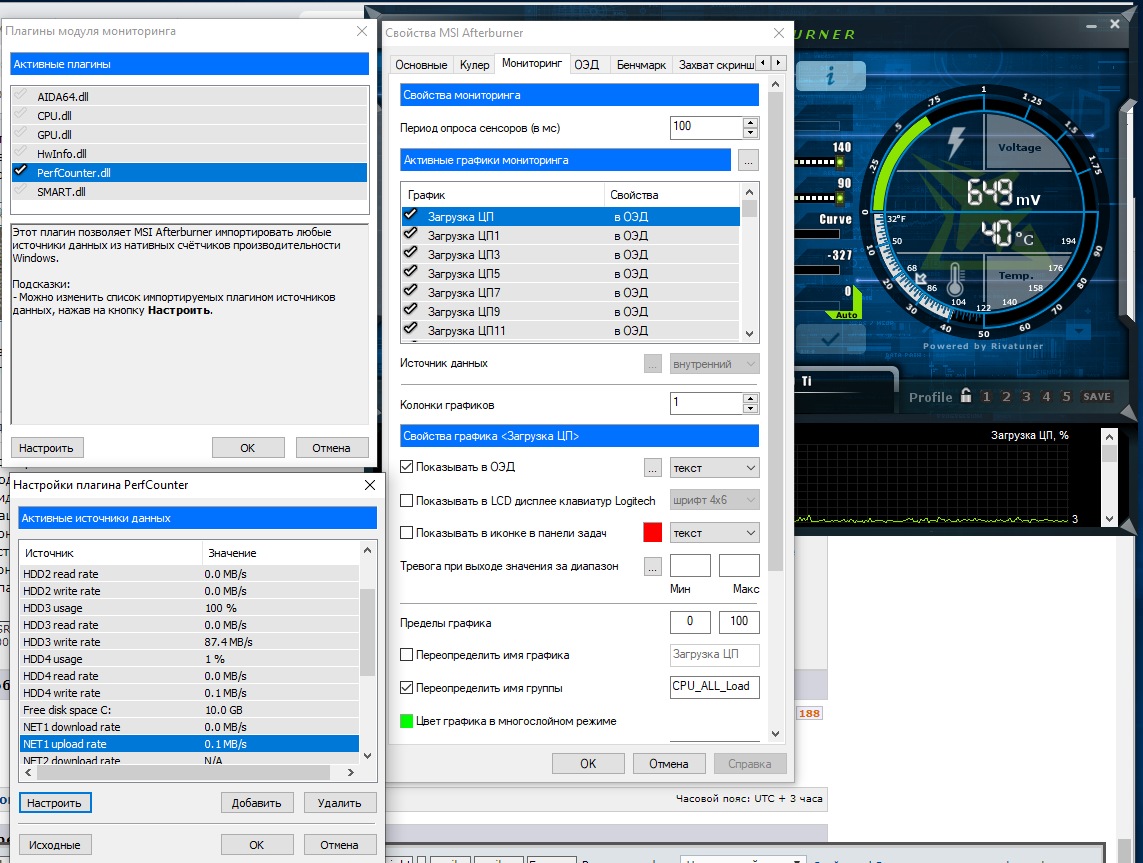Viewport: 1143px width, 863px height.
Task: Open the OSD display type 'текст' dropdown
Action: pos(714,468)
